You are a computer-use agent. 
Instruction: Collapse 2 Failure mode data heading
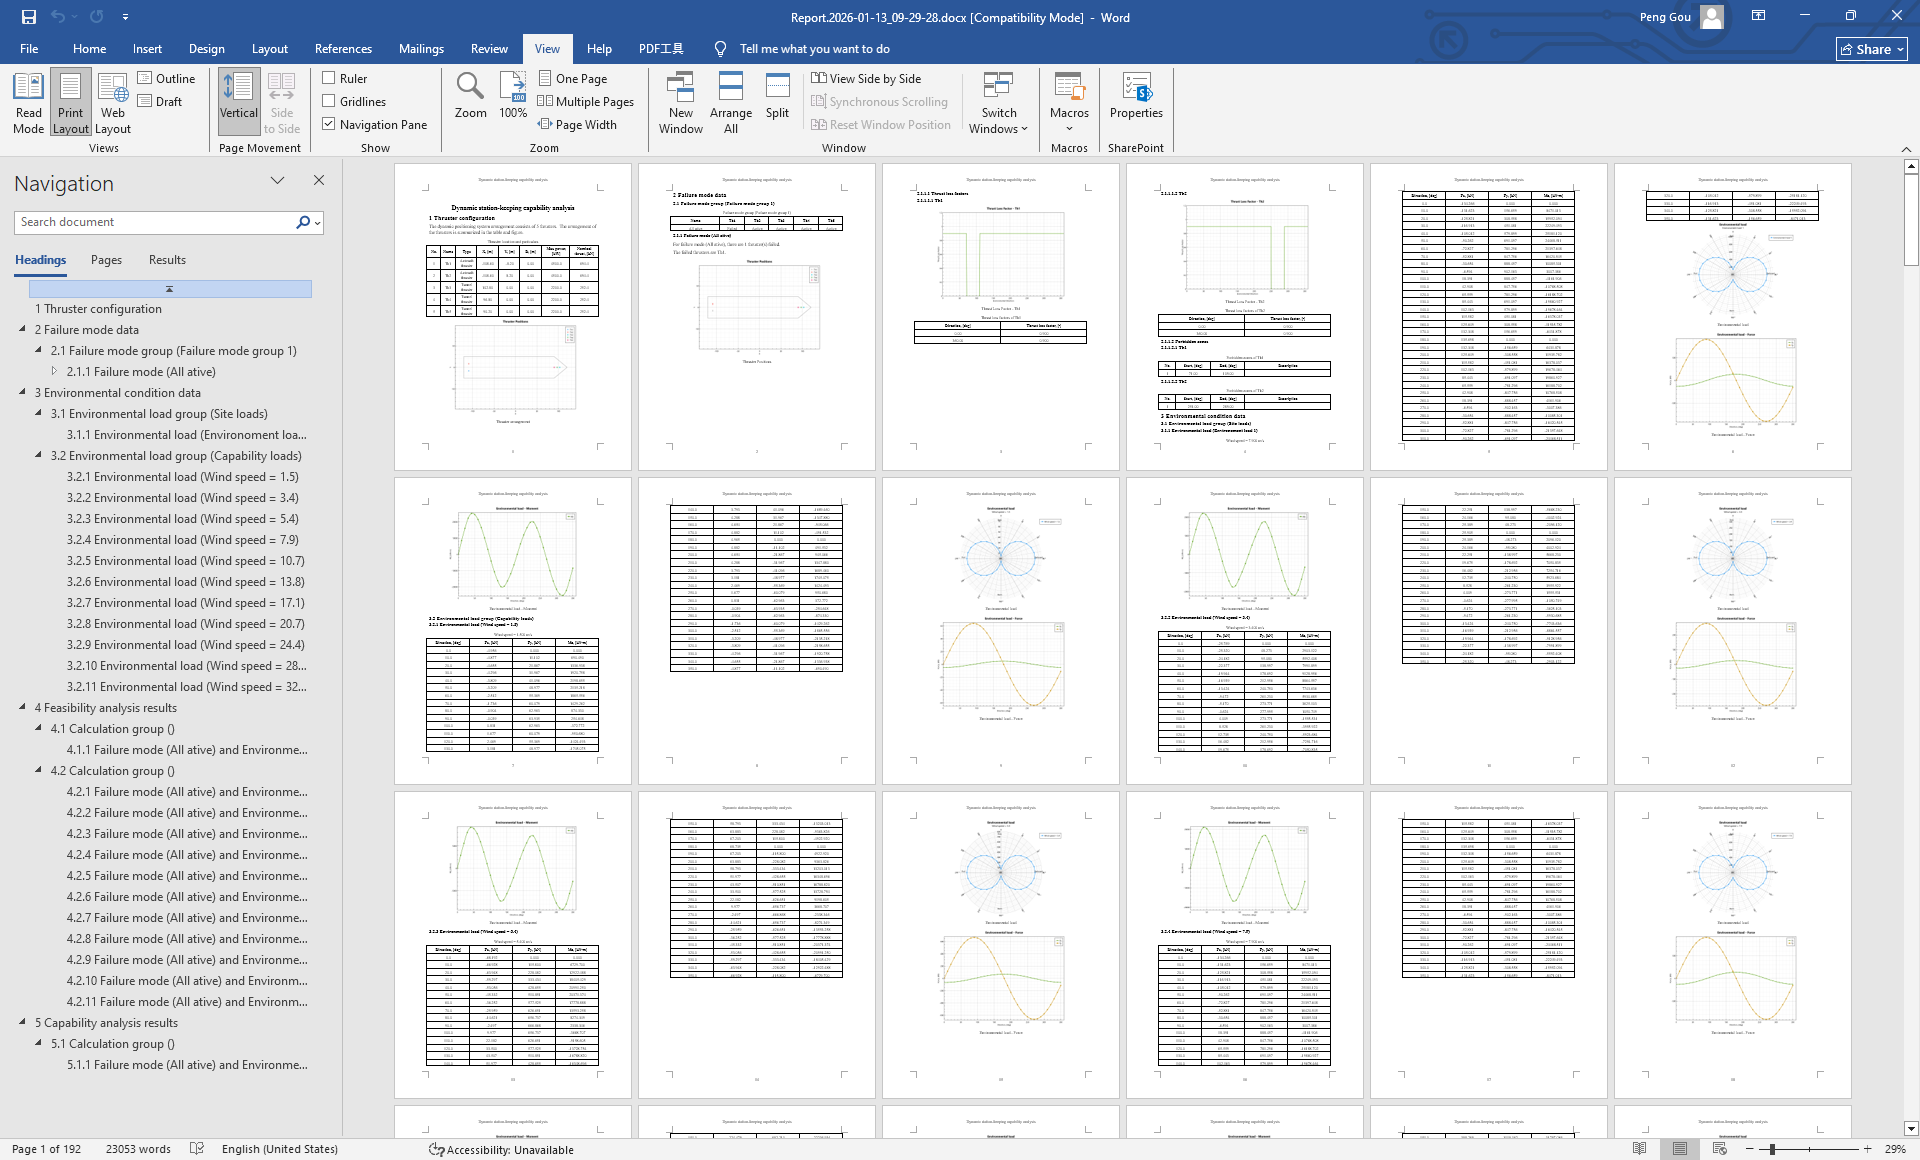(x=22, y=329)
